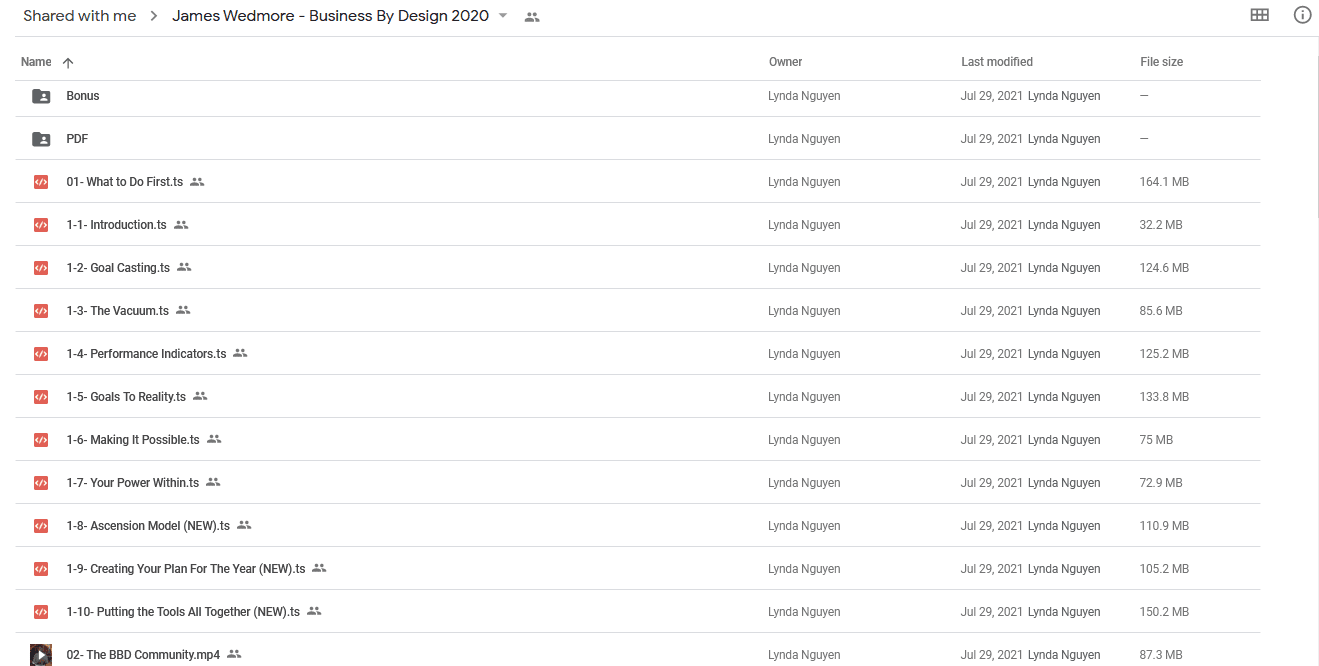Open the folder name dropdown arrow in breadcrumb

[503, 16]
